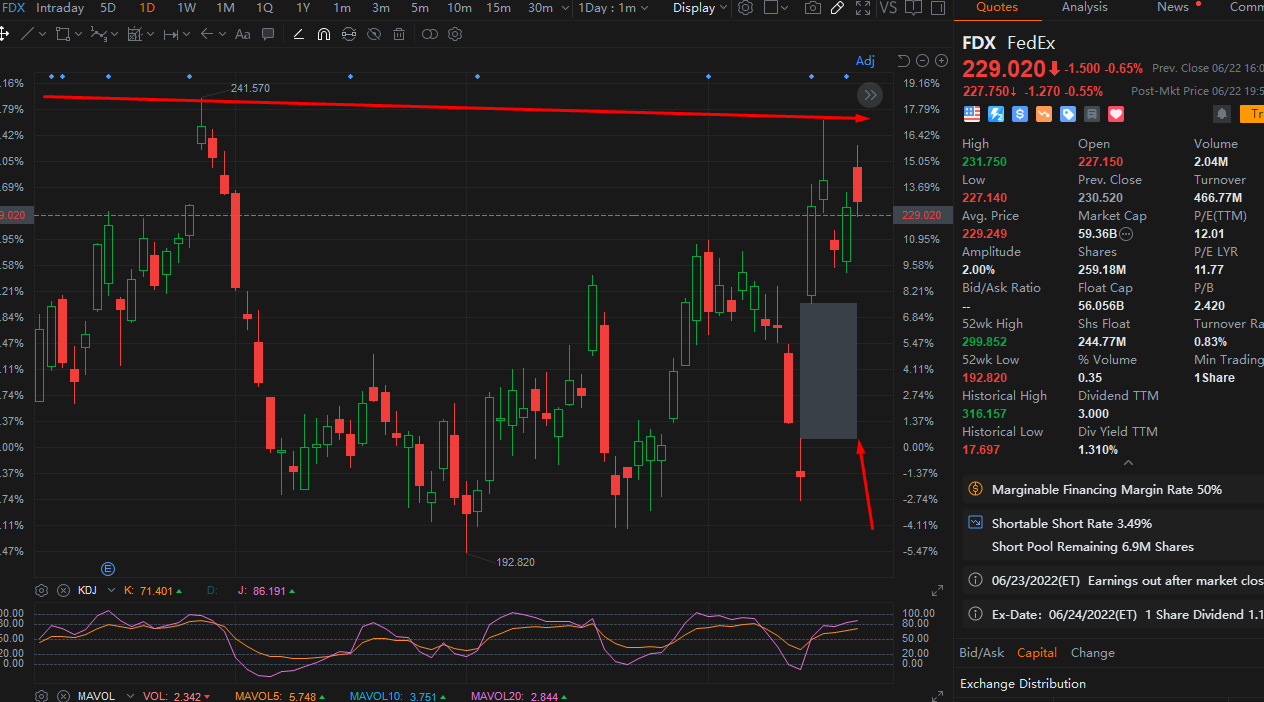Open the KDJ indicator dropdown arrow
Image resolution: width=1264 pixels, height=702 pixels.
111,590
